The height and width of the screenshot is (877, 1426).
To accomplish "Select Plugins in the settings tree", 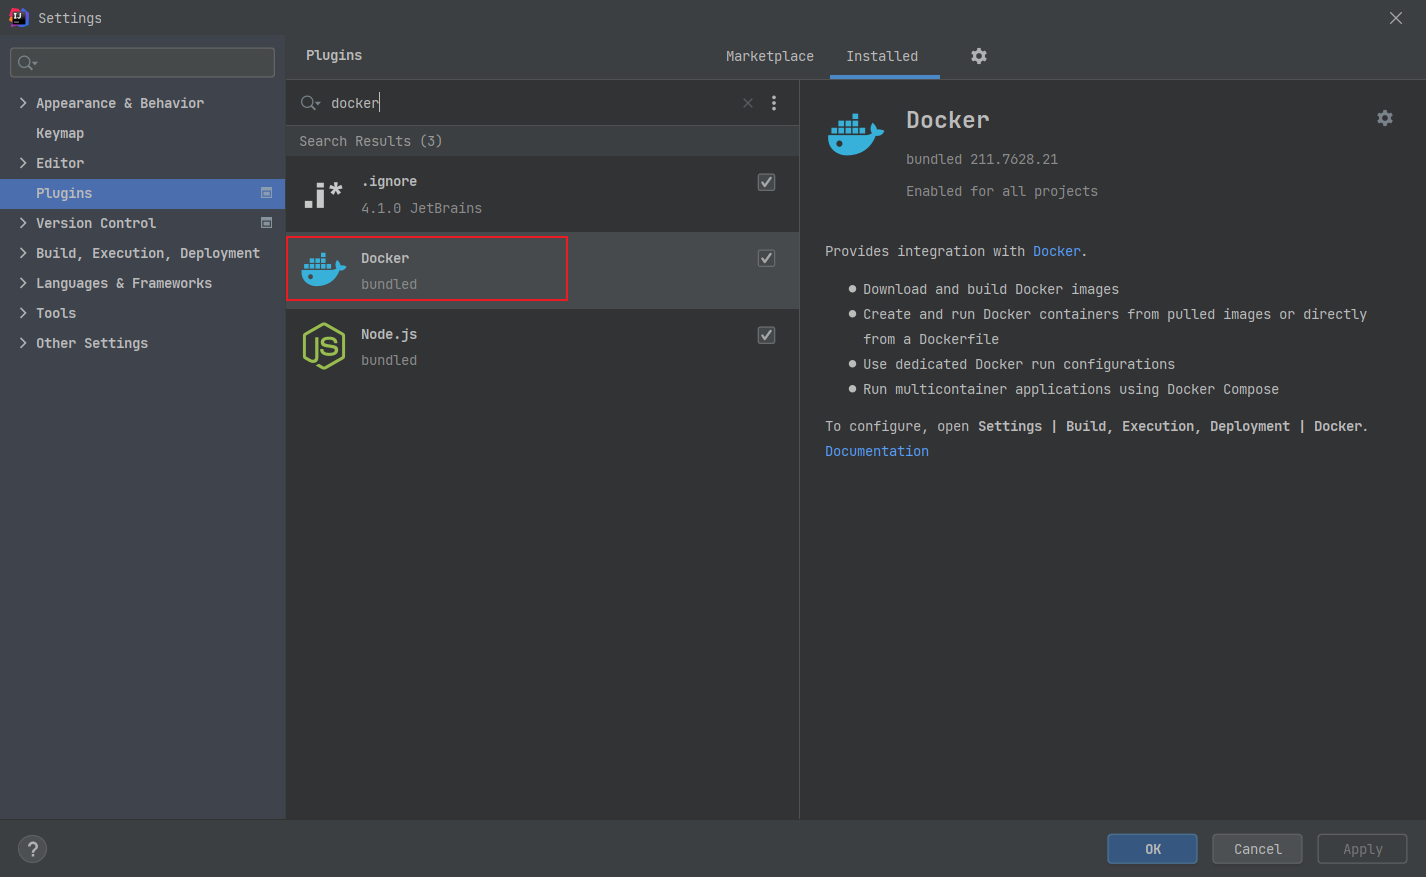I will pyautogui.click(x=142, y=193).
